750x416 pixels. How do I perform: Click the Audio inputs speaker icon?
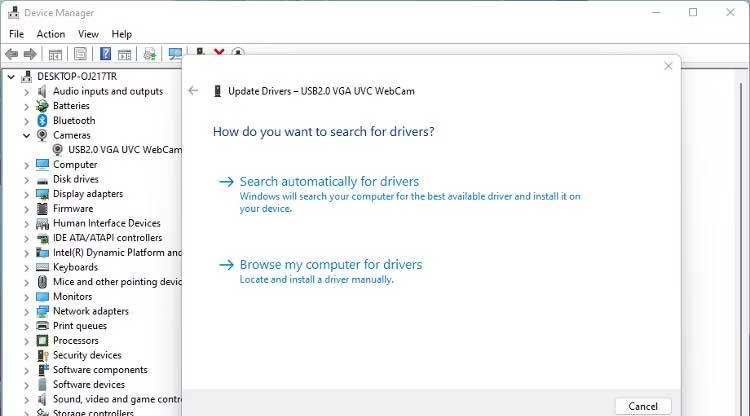42,91
